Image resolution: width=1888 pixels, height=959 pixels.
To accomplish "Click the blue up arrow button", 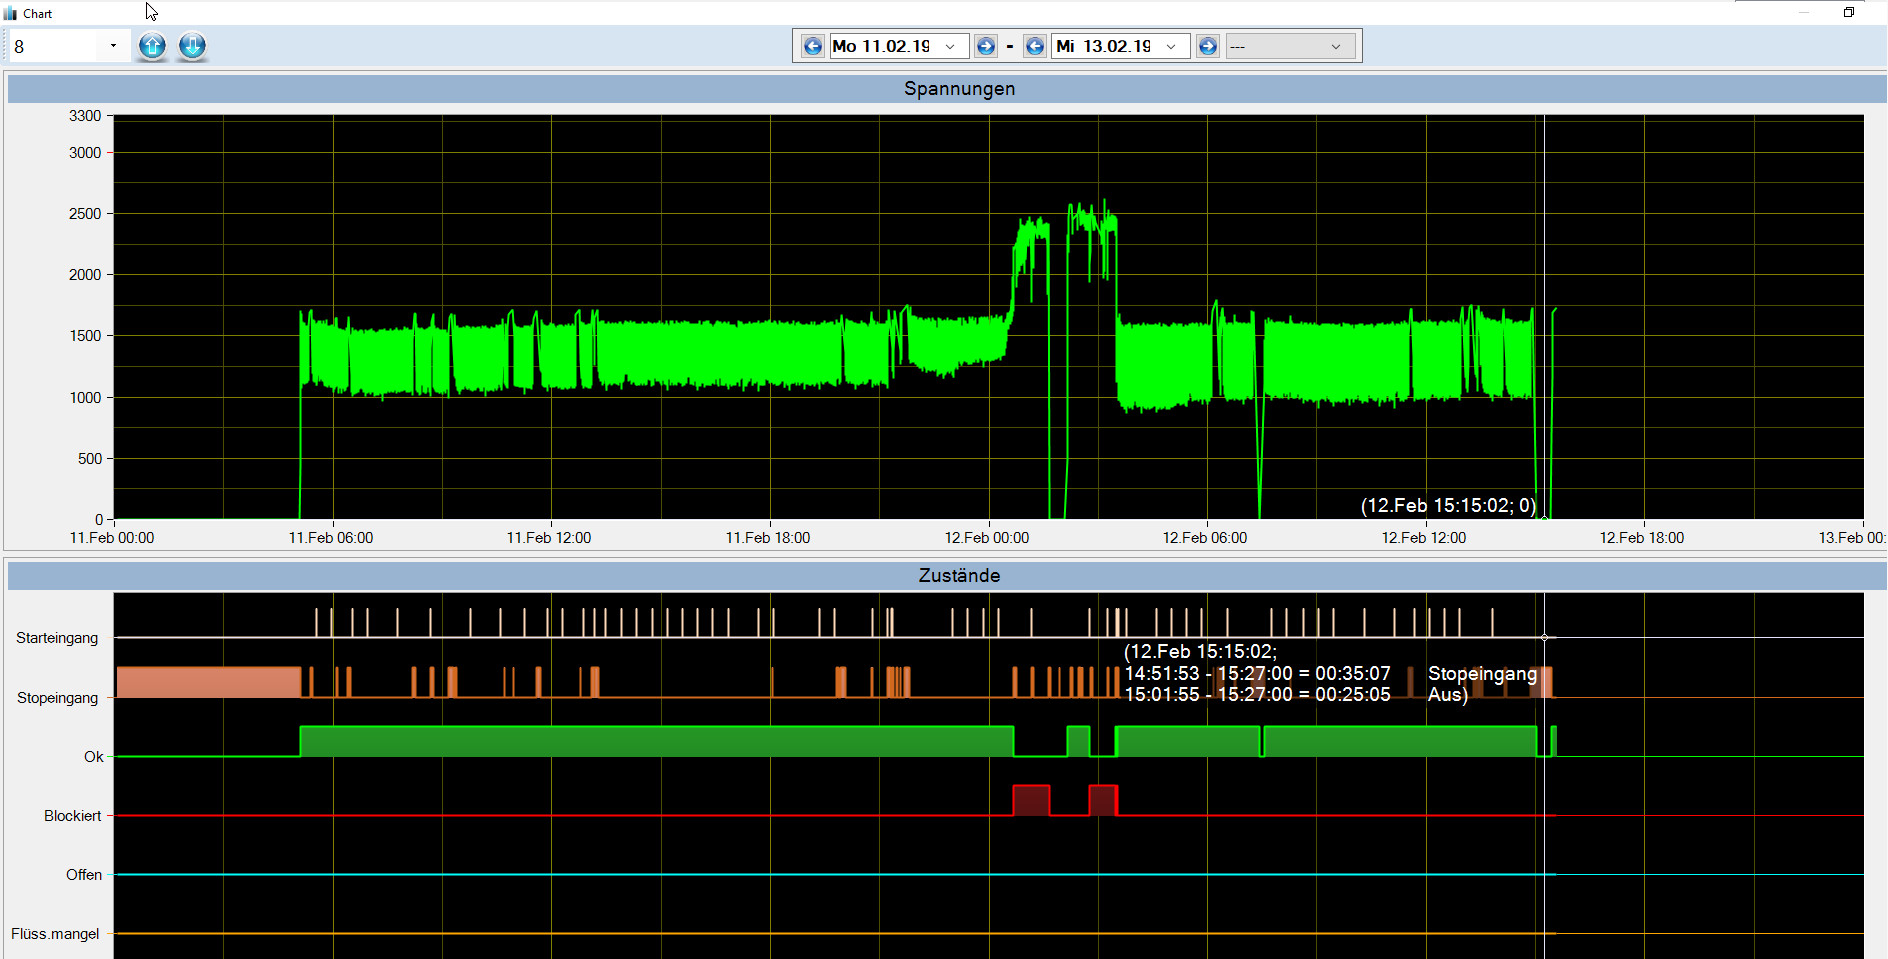I will pos(152,46).
